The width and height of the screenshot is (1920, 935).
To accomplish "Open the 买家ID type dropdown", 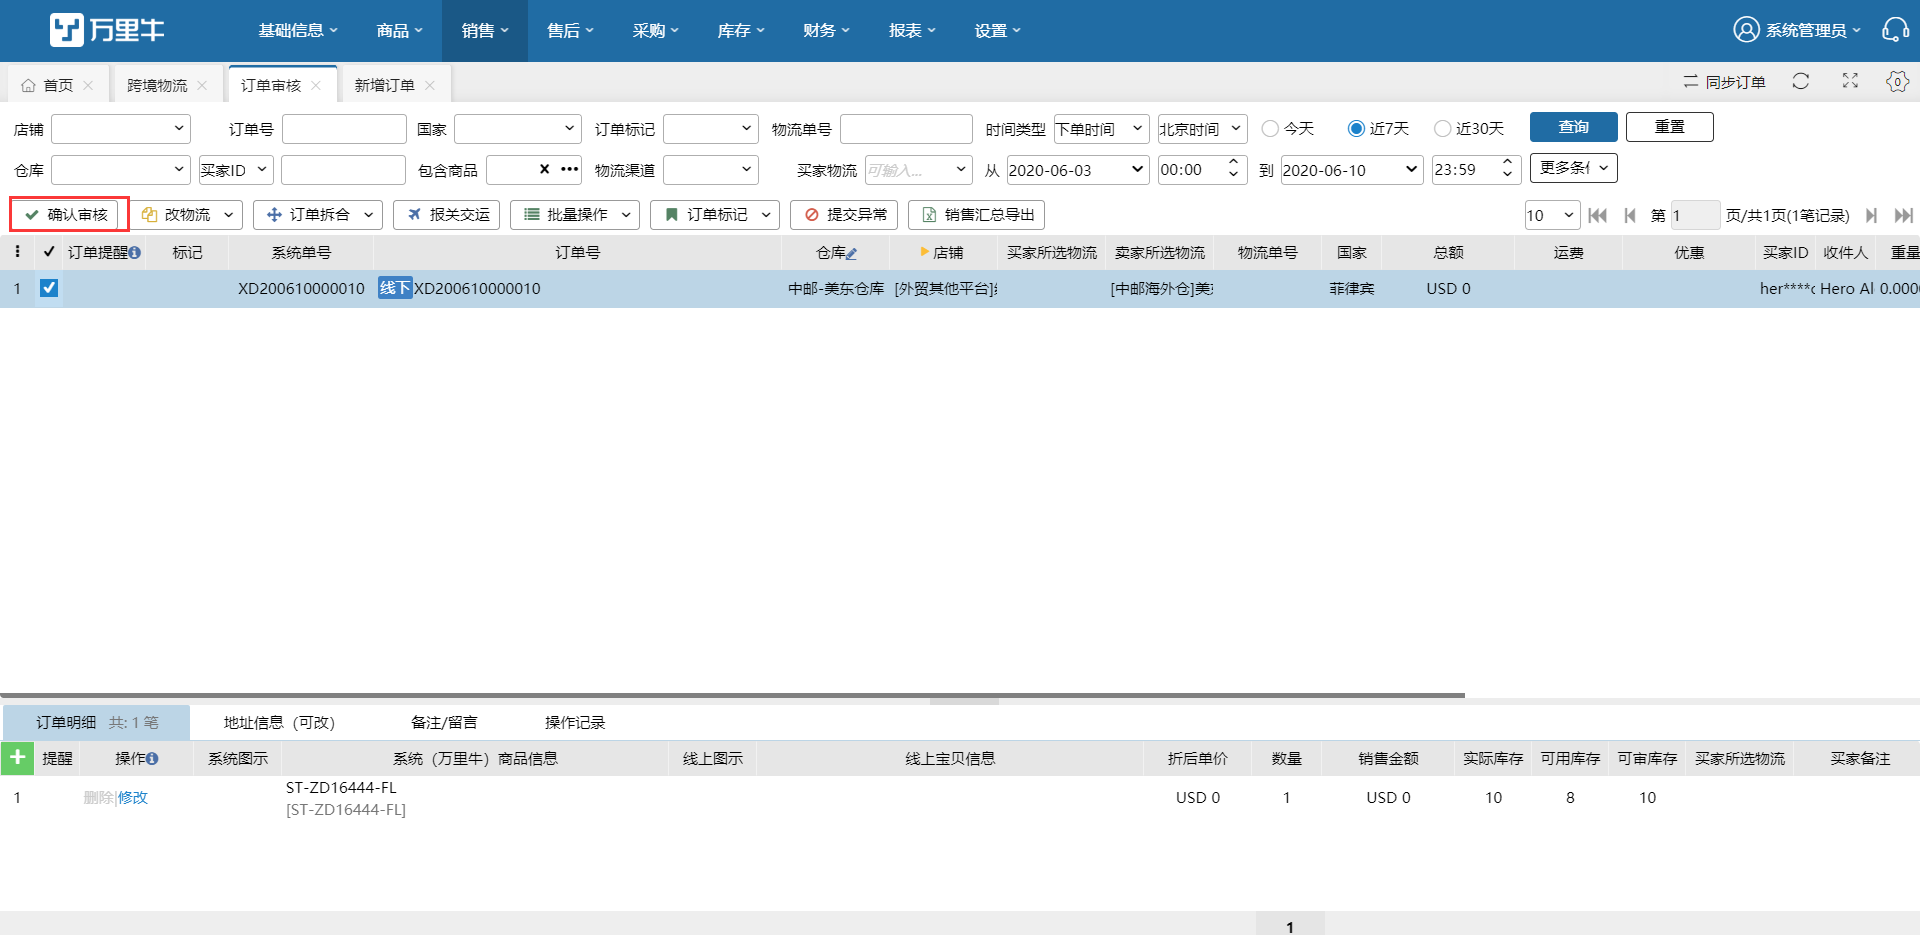I will [236, 169].
